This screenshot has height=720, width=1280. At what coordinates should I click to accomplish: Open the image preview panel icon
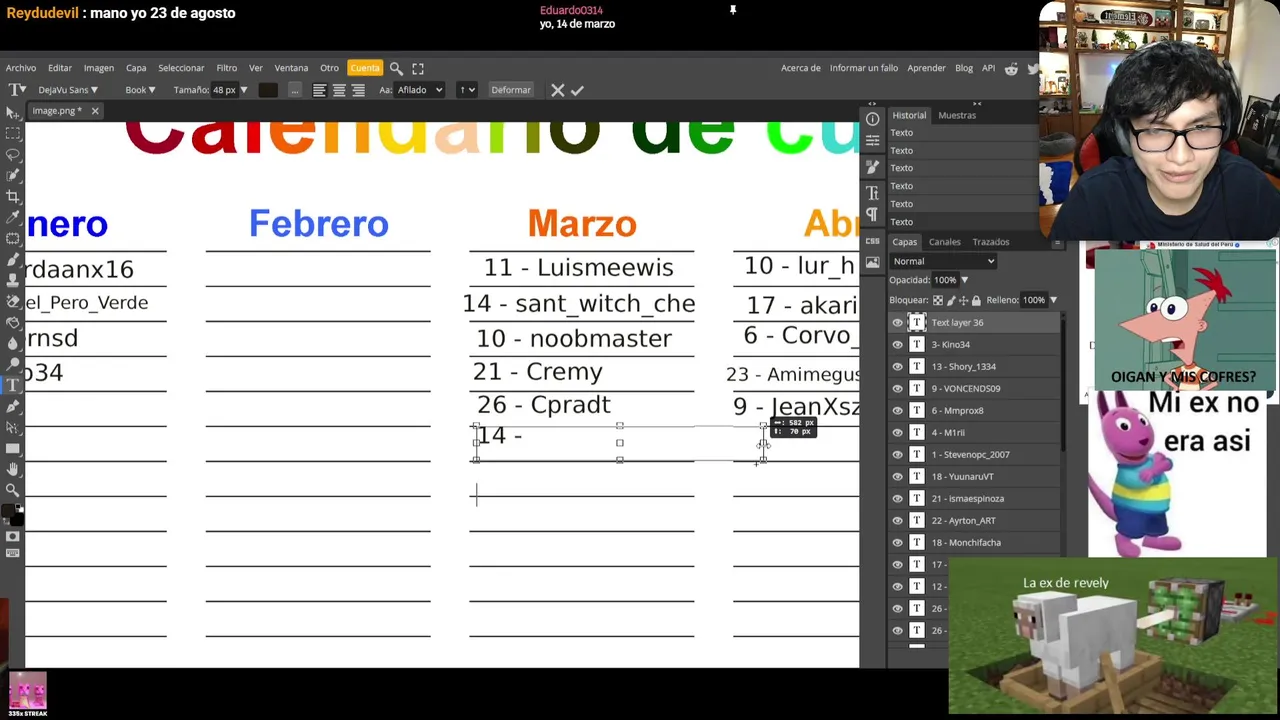[x=872, y=263]
